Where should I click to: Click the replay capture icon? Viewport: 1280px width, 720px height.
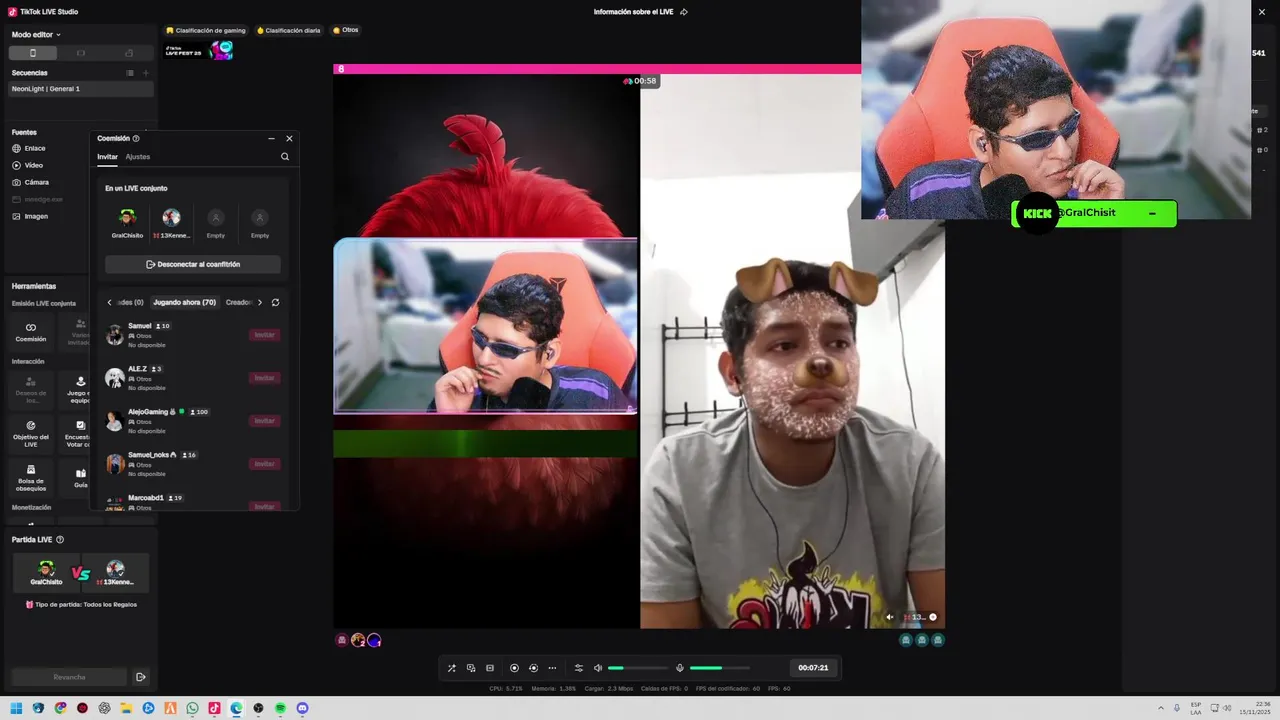coord(533,668)
